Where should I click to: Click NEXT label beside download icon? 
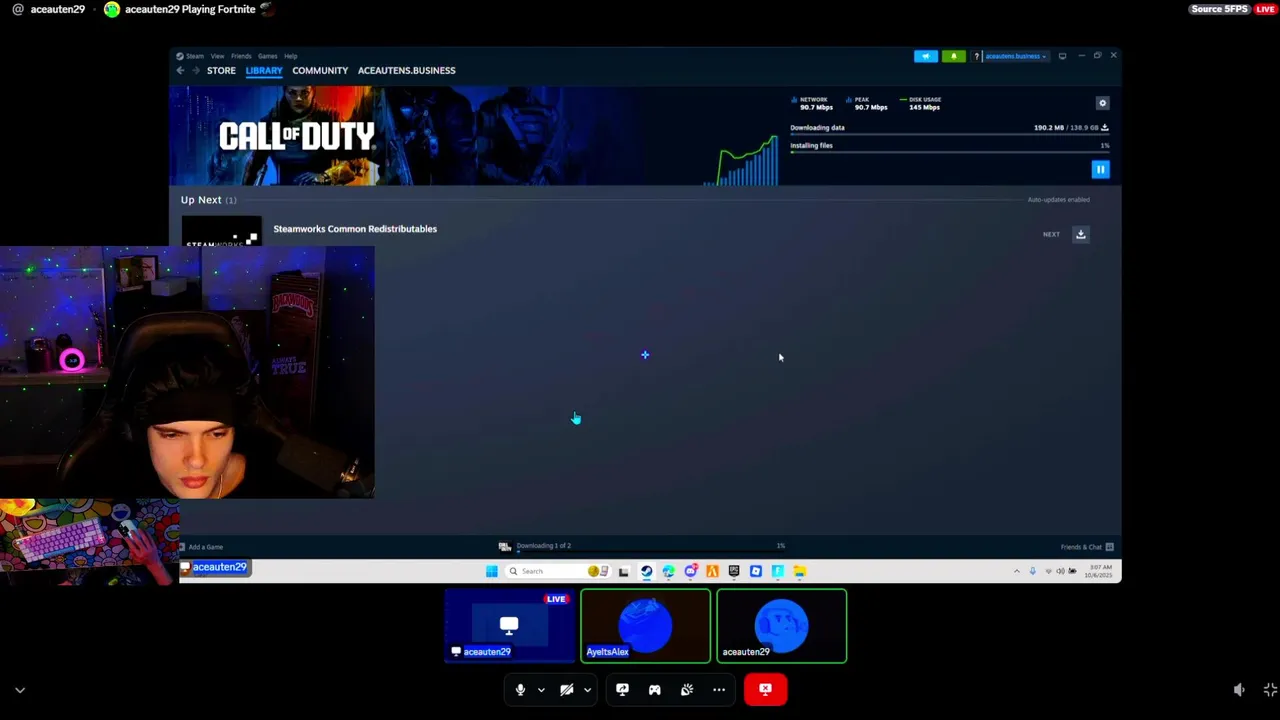(1051, 234)
